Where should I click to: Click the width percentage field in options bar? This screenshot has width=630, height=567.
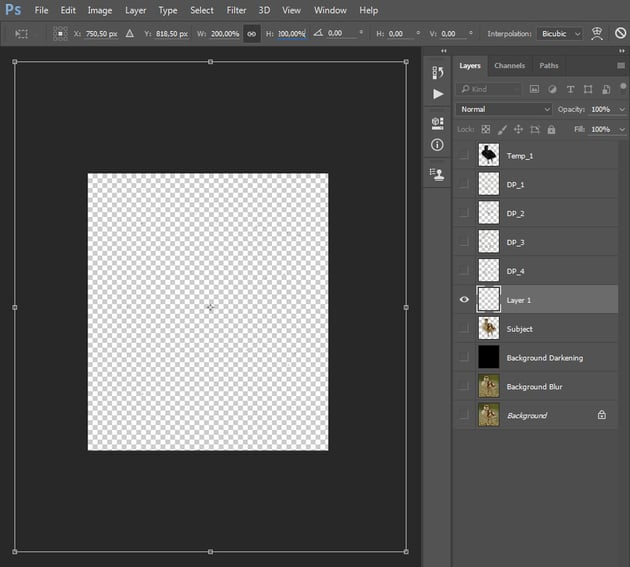[x=223, y=33]
